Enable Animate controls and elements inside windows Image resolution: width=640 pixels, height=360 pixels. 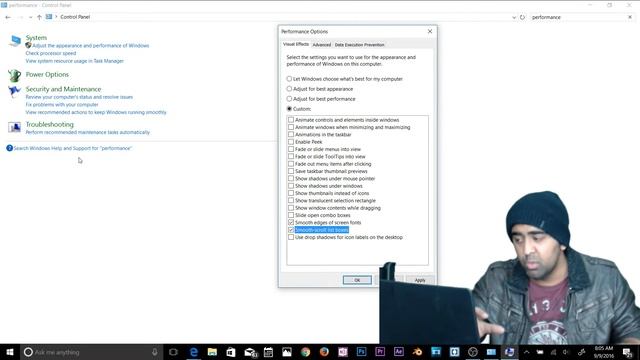pos(291,120)
